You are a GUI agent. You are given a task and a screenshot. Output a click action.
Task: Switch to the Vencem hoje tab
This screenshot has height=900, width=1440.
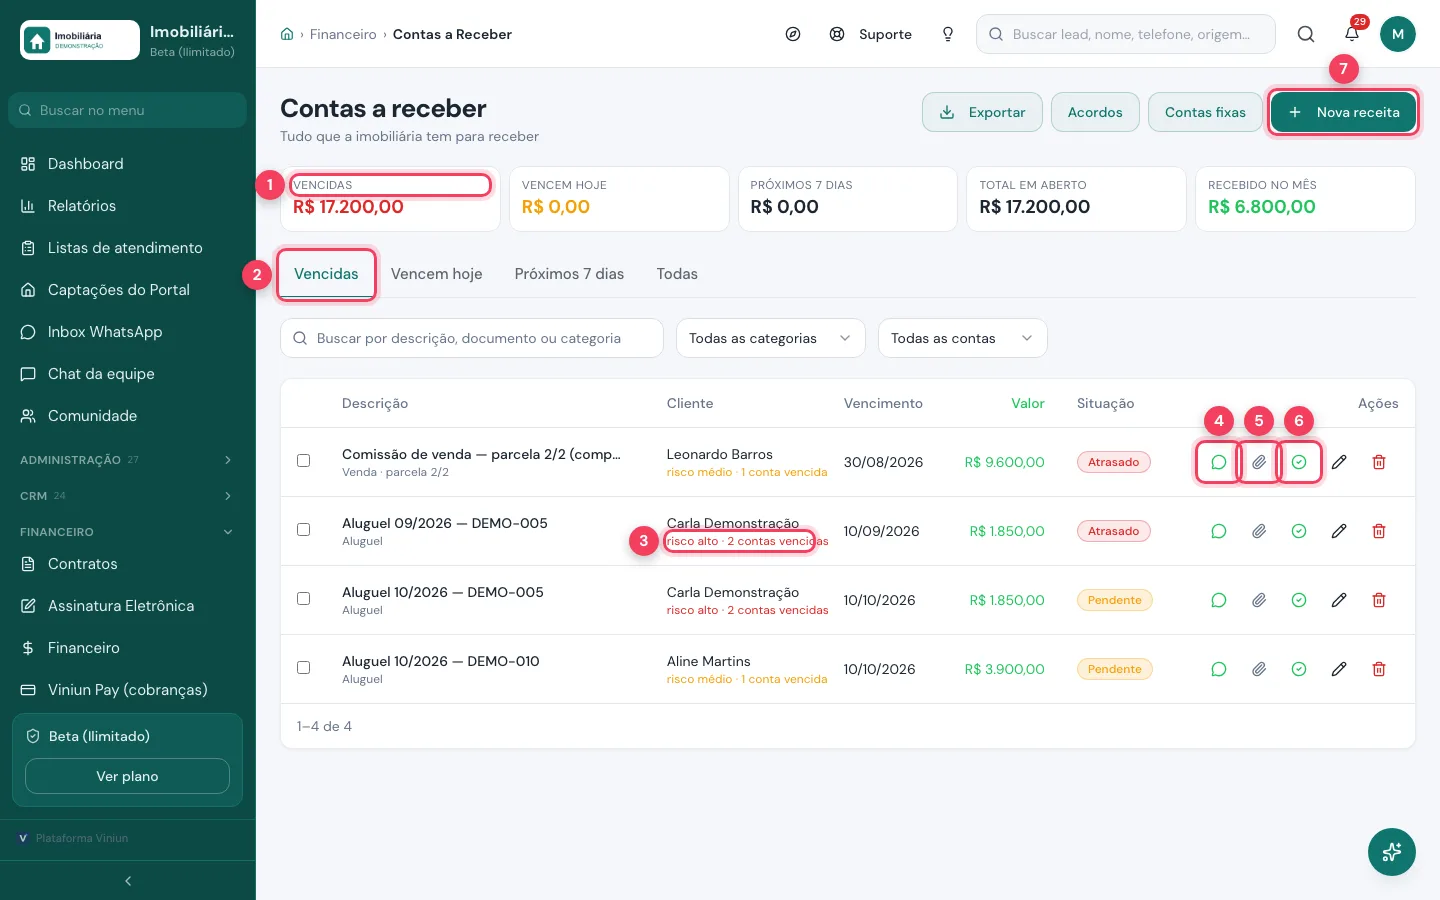pos(436,274)
